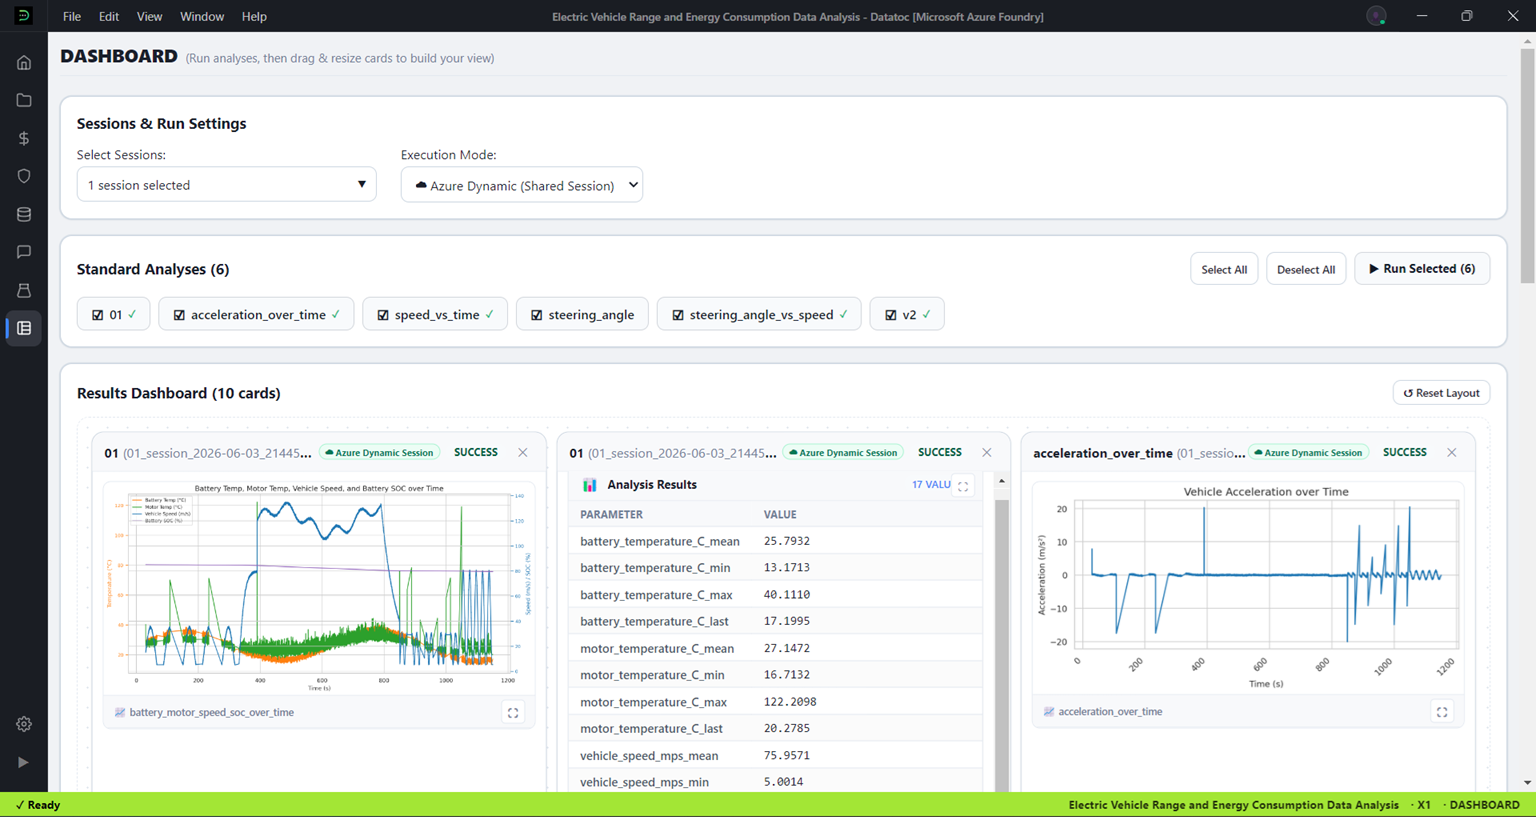
Task: Toggle the steering_angle checkbox
Action: pyautogui.click(x=537, y=315)
